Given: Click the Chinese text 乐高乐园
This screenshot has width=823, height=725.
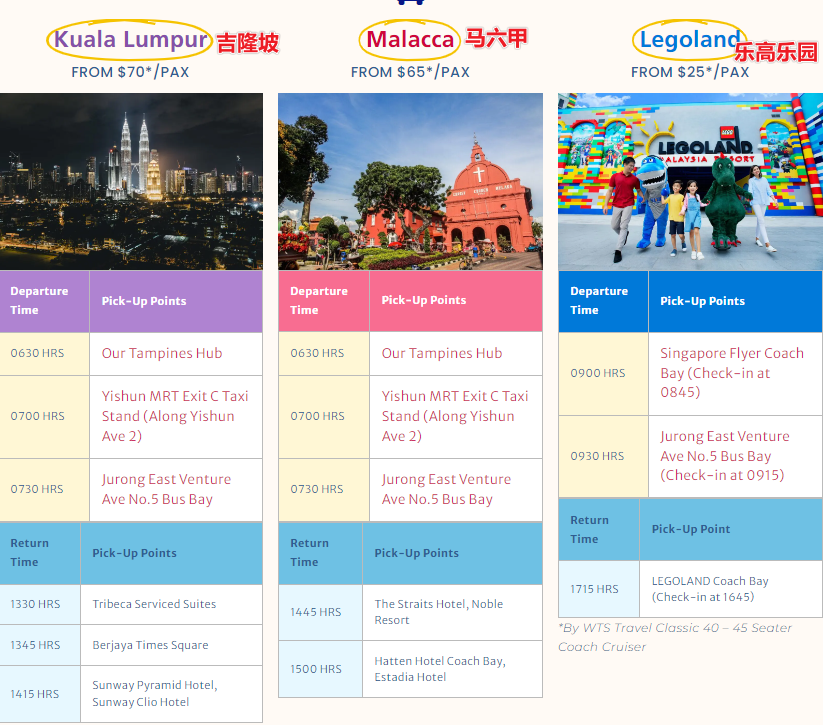Looking at the screenshot, I should pos(776,52).
